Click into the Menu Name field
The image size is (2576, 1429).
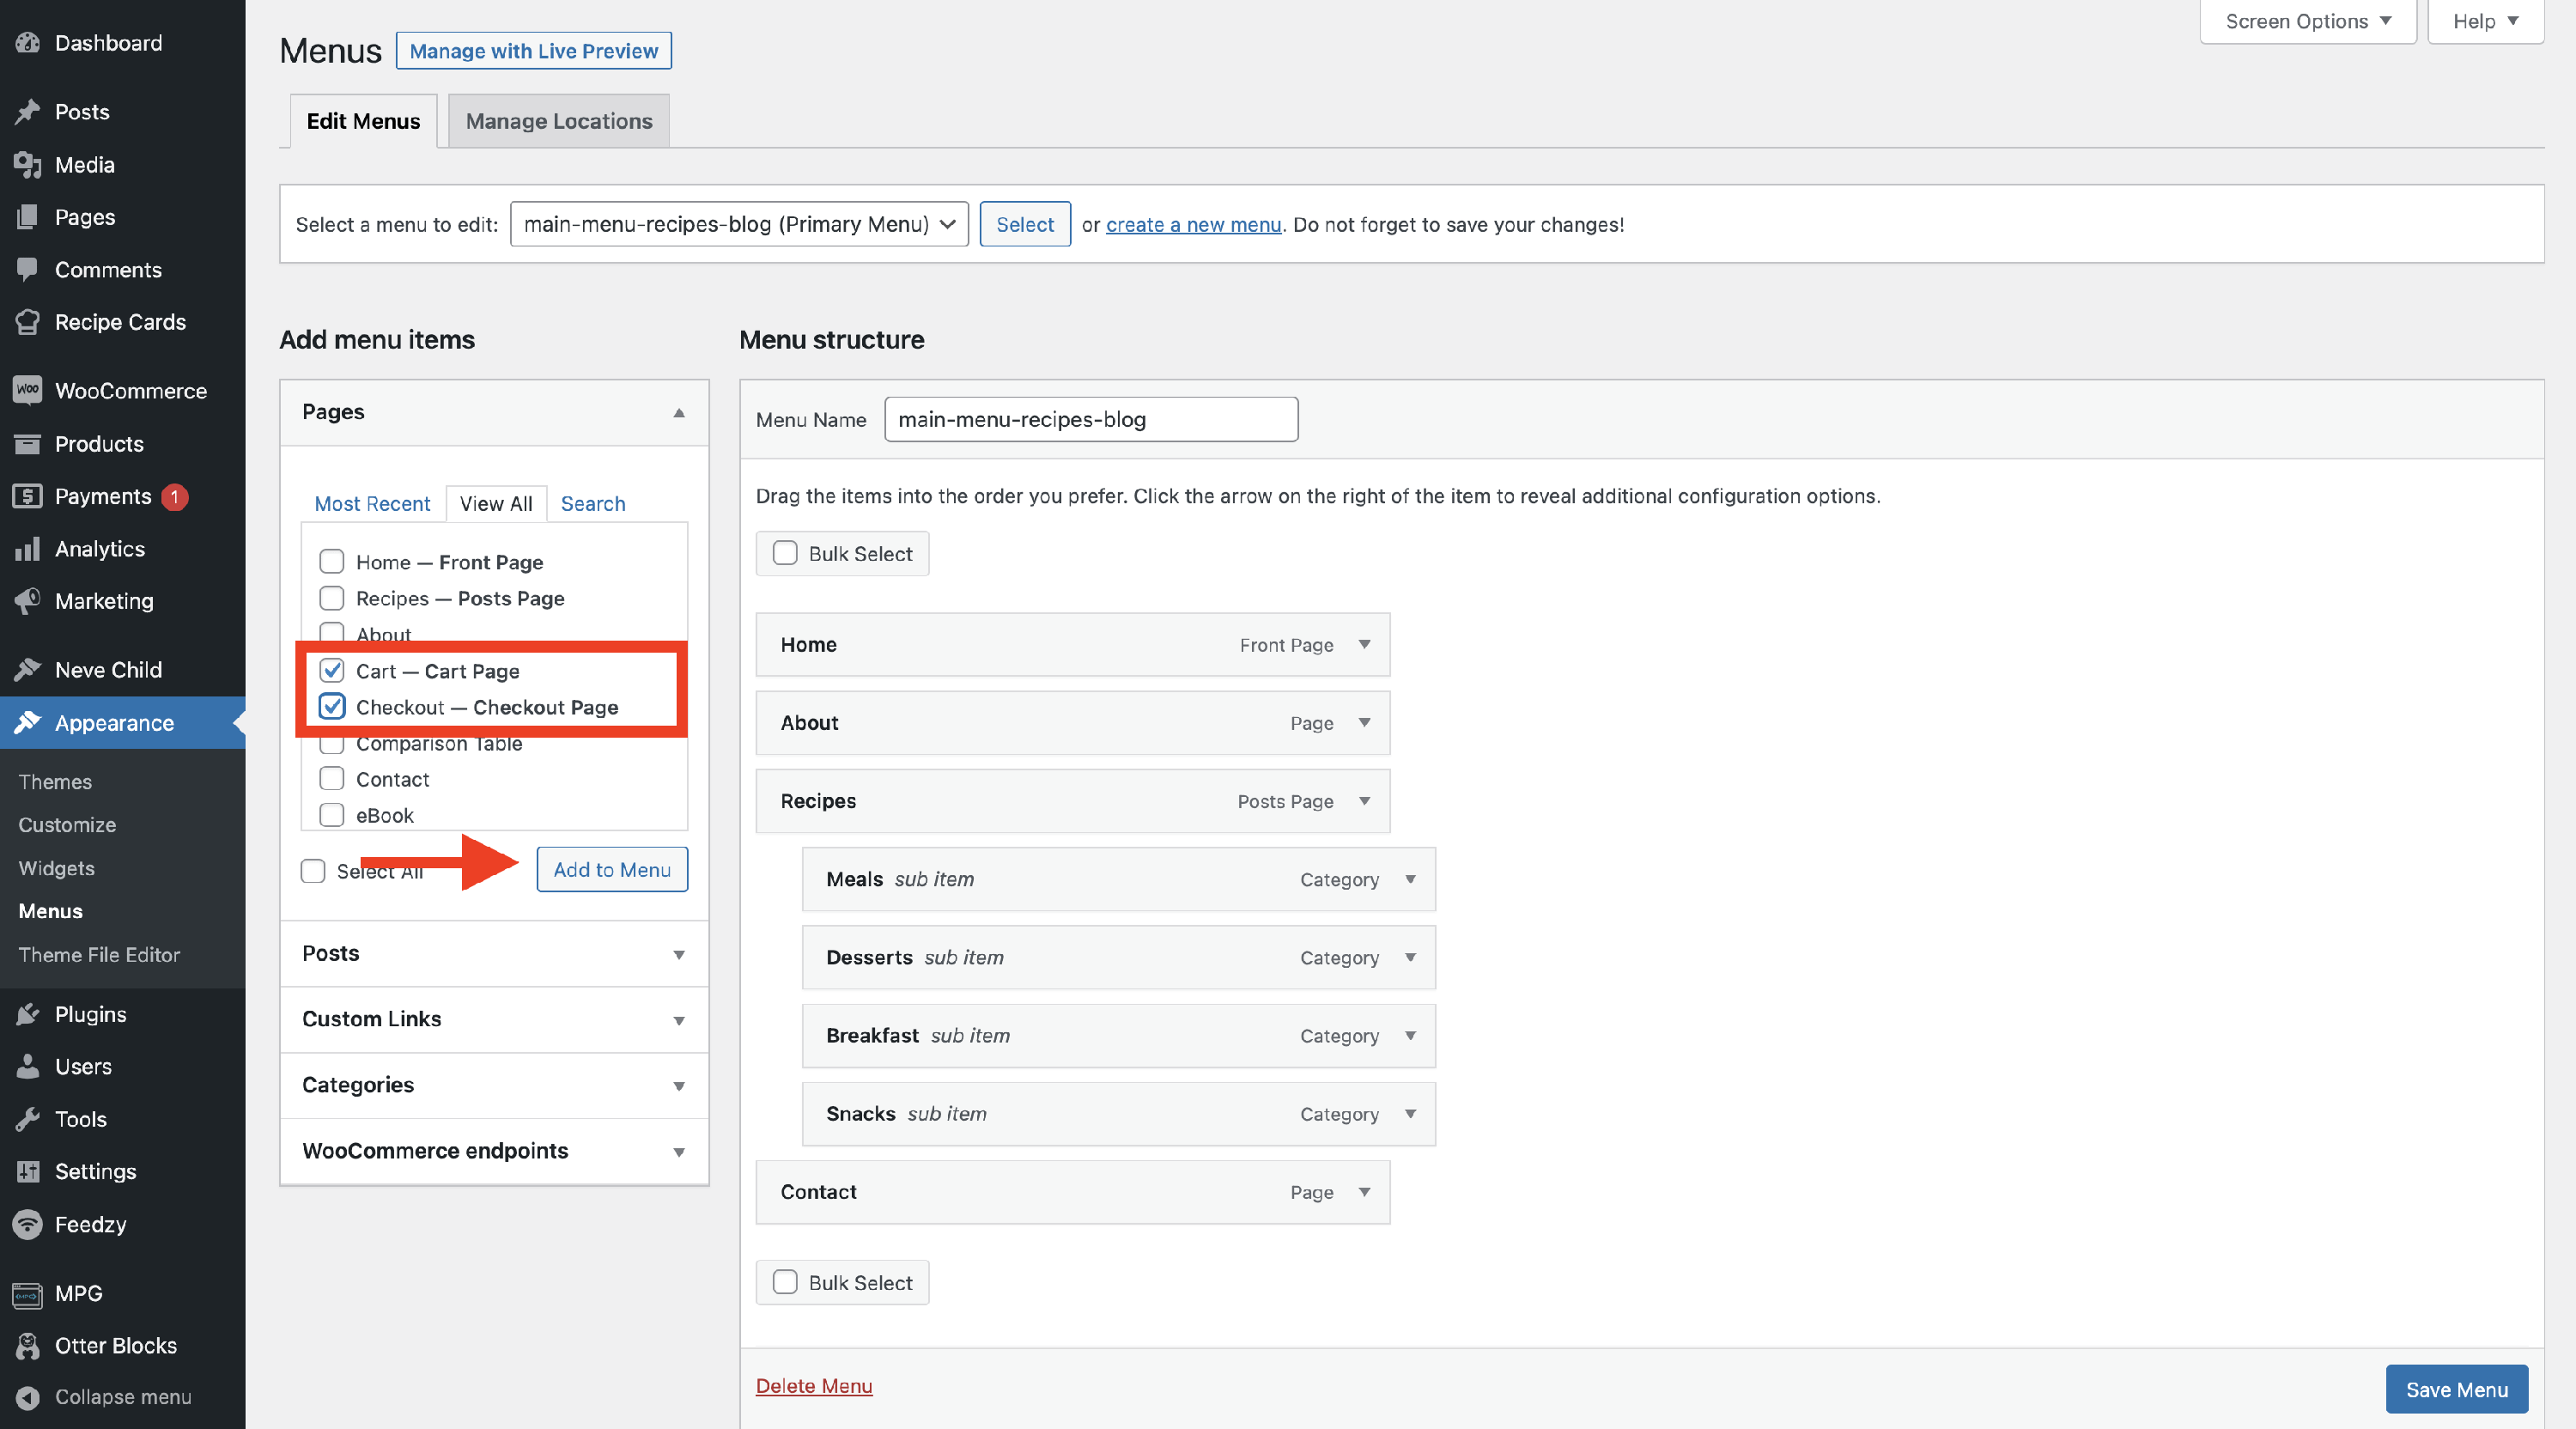coord(1090,419)
